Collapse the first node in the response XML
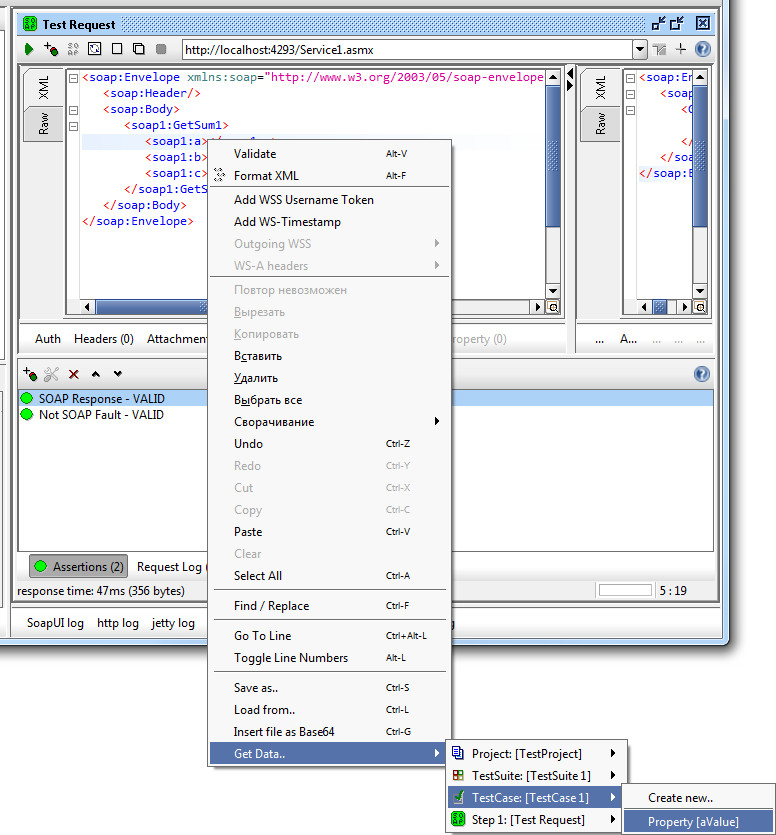The height and width of the screenshot is (835, 776). pos(631,78)
